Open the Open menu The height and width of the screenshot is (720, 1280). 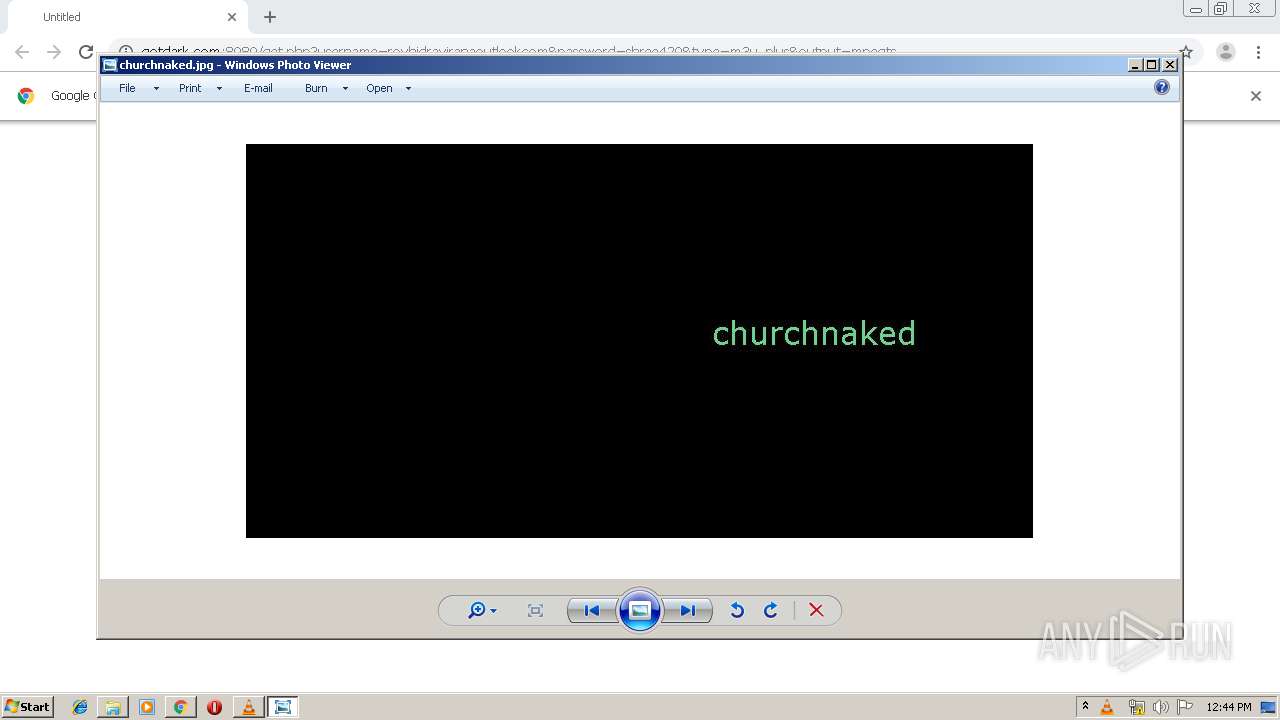coord(379,88)
